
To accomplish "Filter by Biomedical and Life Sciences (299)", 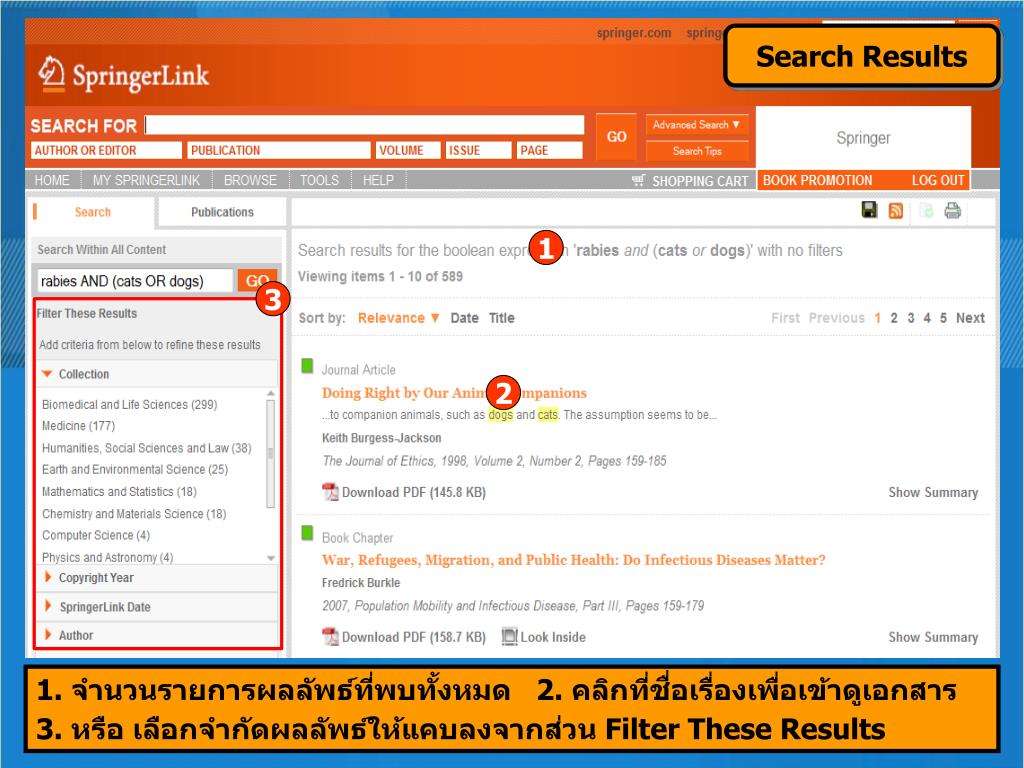I will coord(129,404).
